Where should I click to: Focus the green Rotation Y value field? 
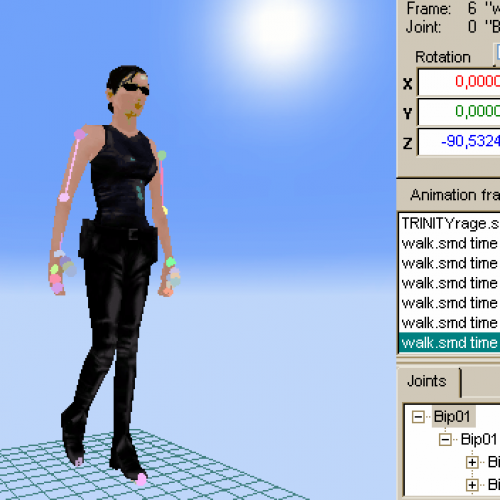[x=460, y=111]
